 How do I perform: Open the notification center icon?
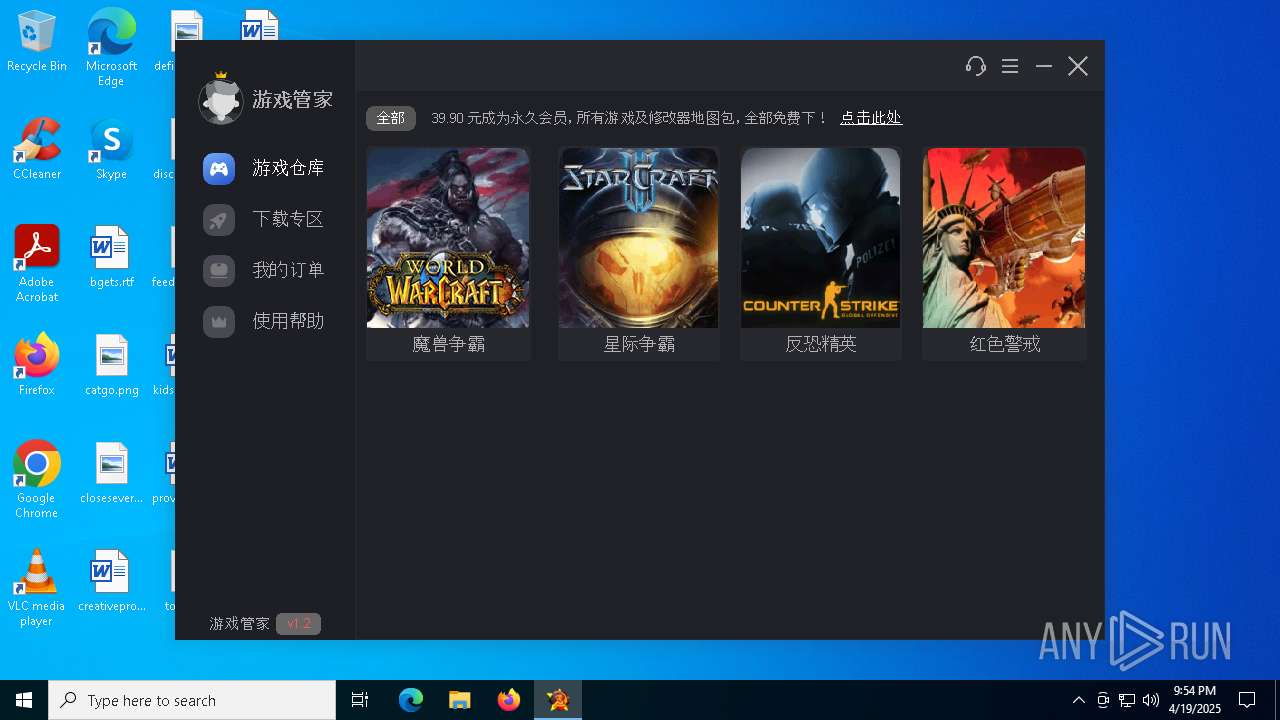point(1247,700)
